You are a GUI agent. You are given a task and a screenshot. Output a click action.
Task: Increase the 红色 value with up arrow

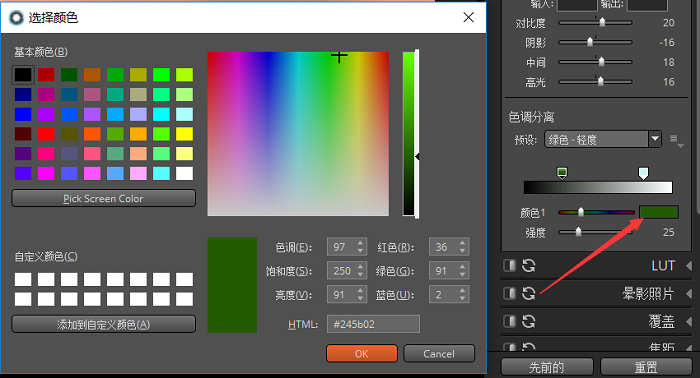point(462,243)
